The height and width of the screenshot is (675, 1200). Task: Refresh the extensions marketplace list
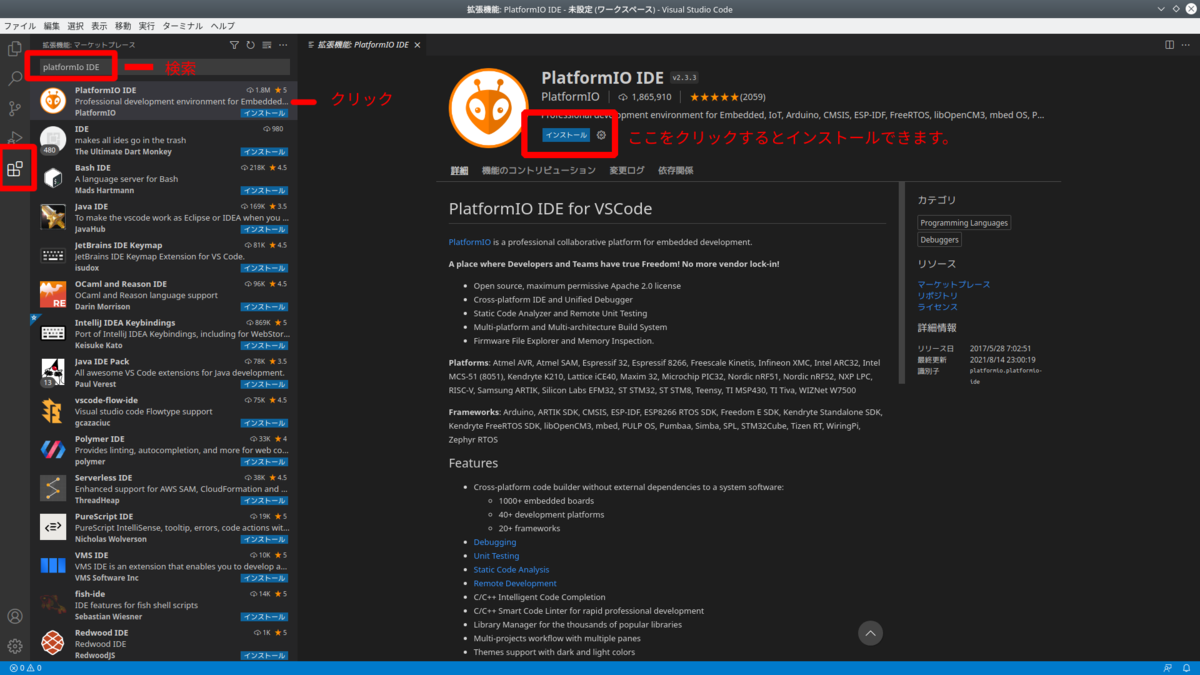[250, 45]
